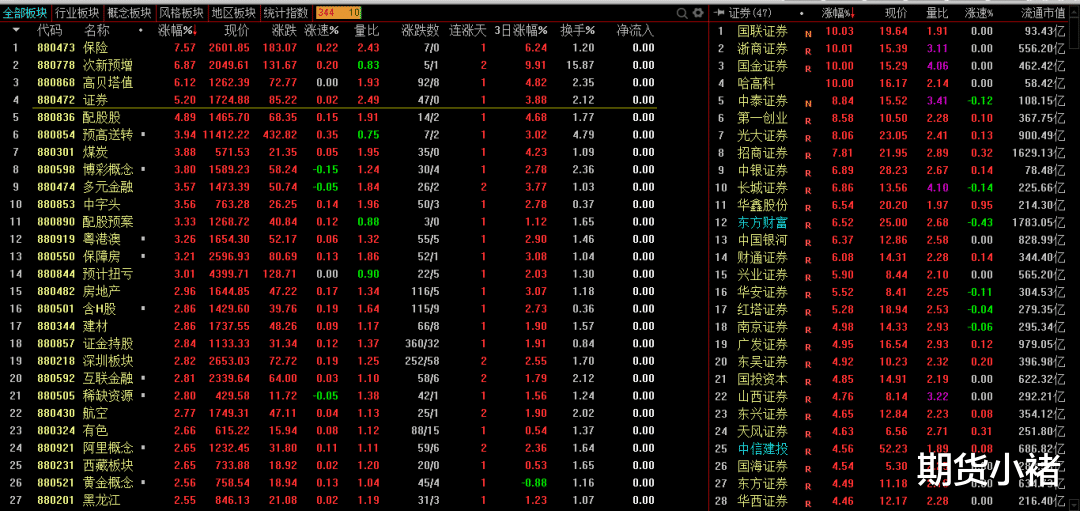Viewport: 1080px width, 511px height.
Task: Switch to the 统计指数 tab
Action: [x=286, y=12]
